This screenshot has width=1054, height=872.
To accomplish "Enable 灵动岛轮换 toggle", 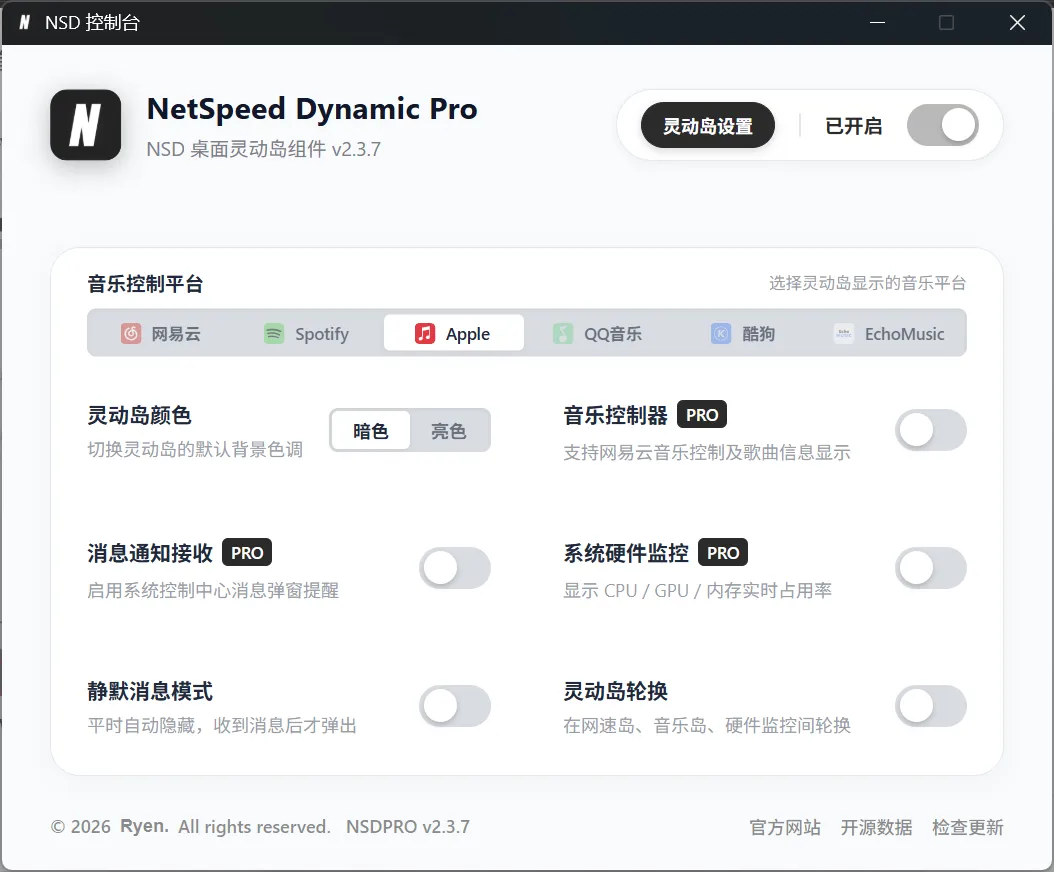I will (930, 706).
